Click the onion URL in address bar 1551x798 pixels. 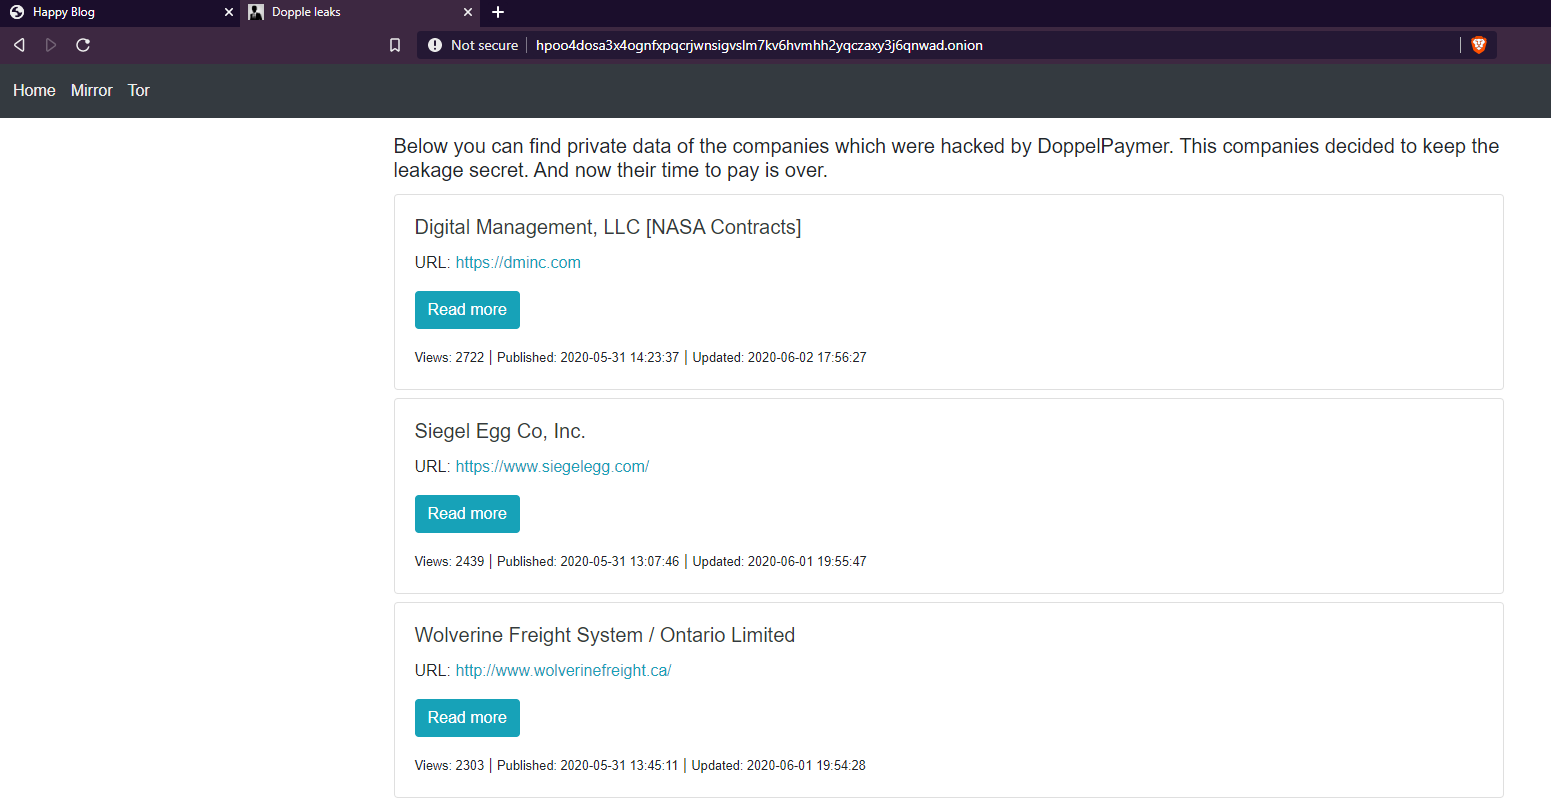(759, 45)
